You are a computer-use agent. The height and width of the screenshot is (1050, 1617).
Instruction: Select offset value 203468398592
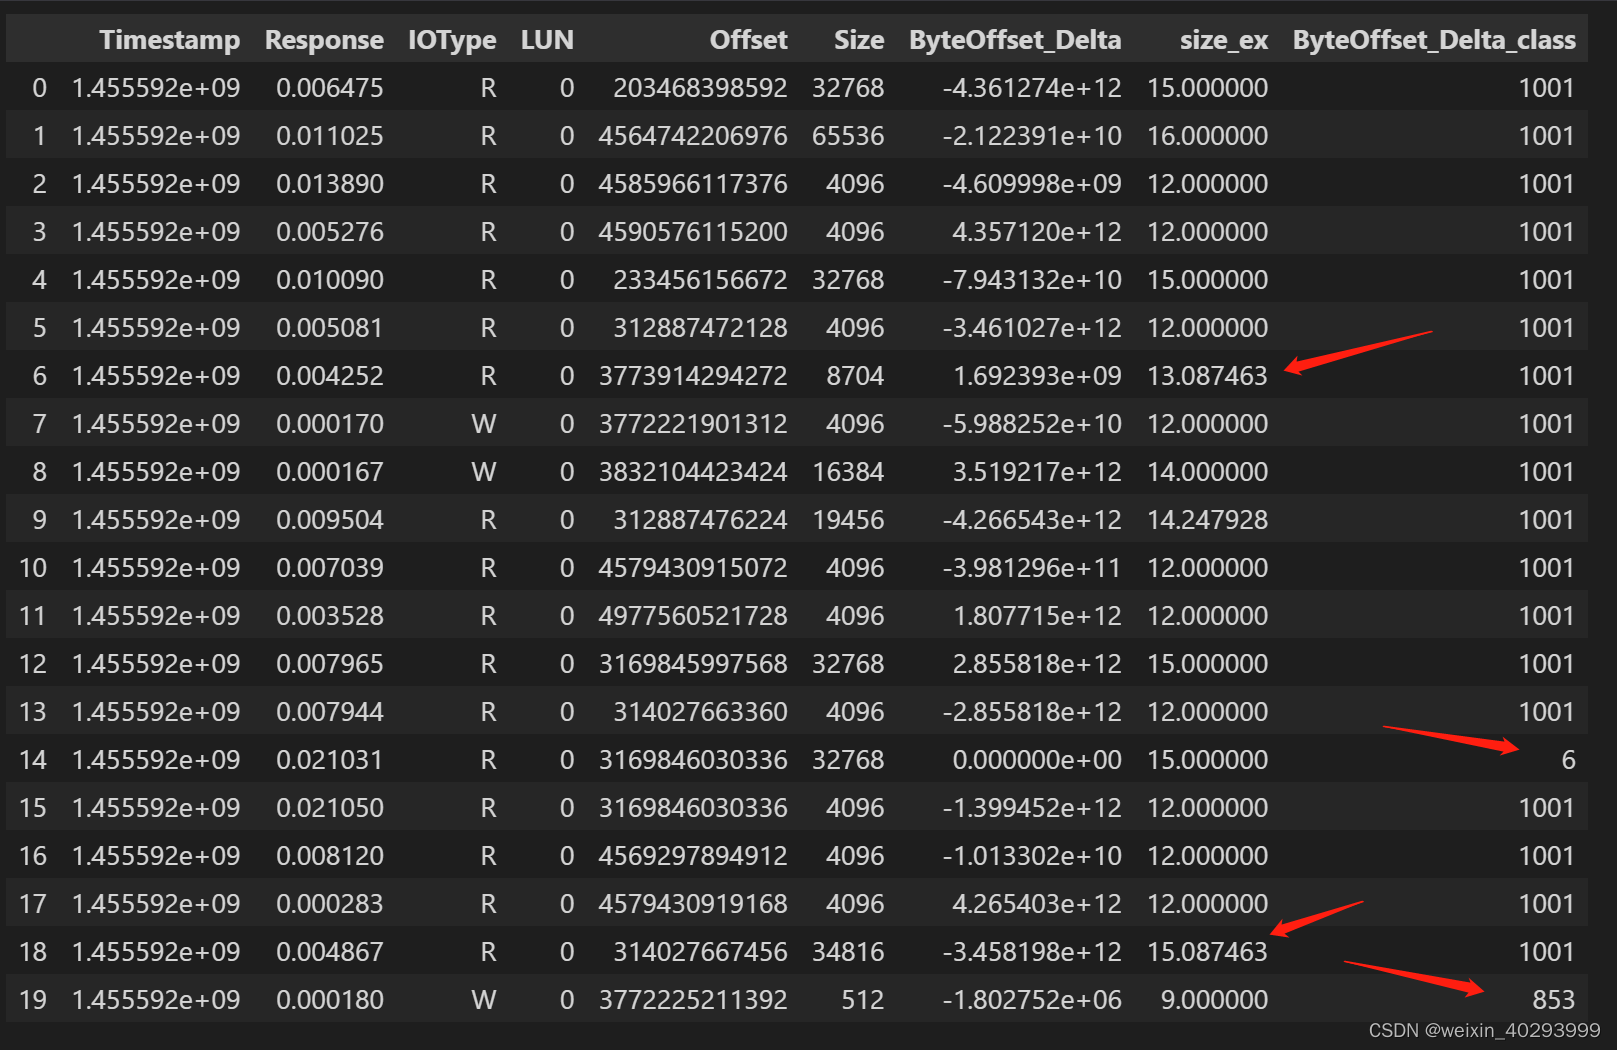[700, 88]
